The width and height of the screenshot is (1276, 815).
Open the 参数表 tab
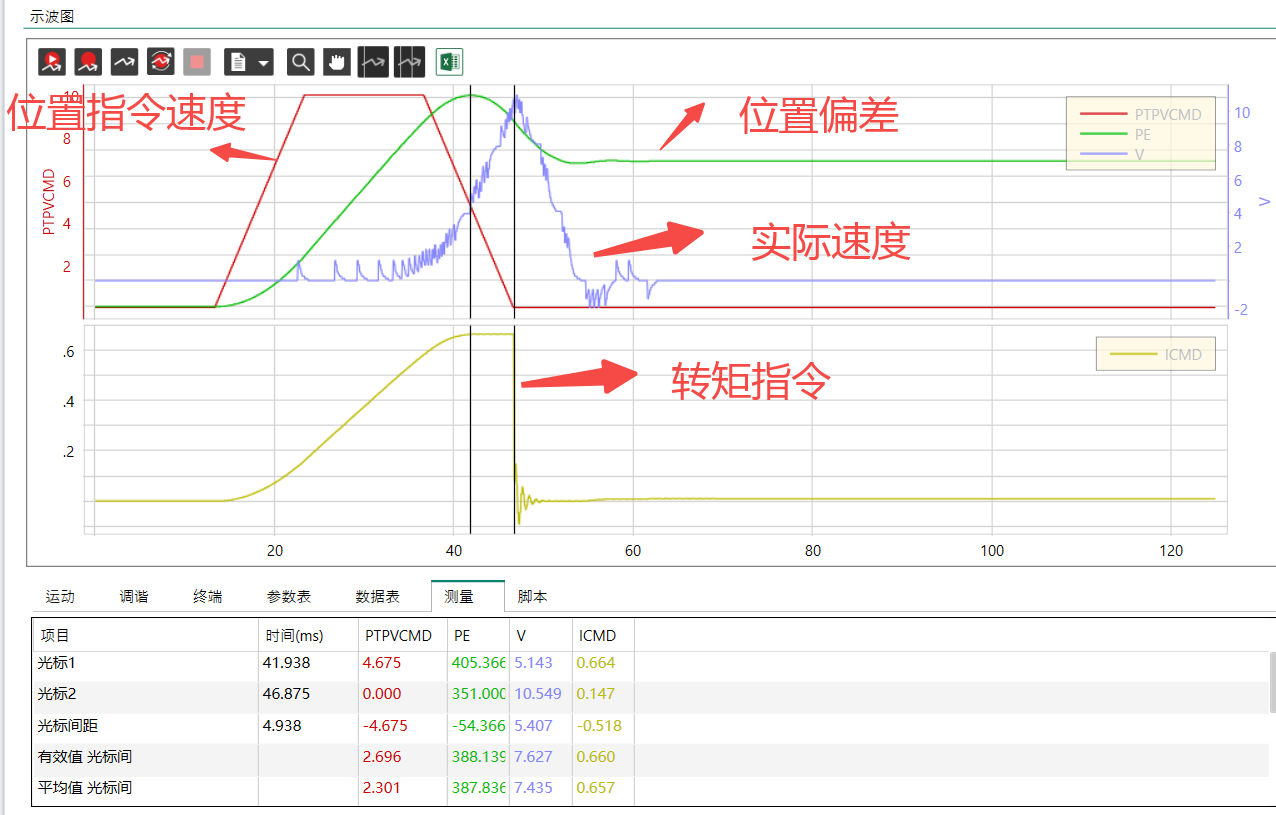pos(289,597)
